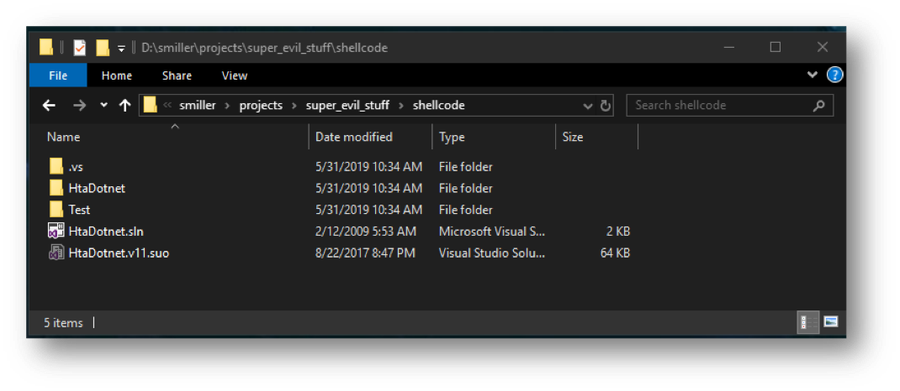Open the Share ribbon tab
The height and width of the screenshot is (391, 900).
coord(177,75)
